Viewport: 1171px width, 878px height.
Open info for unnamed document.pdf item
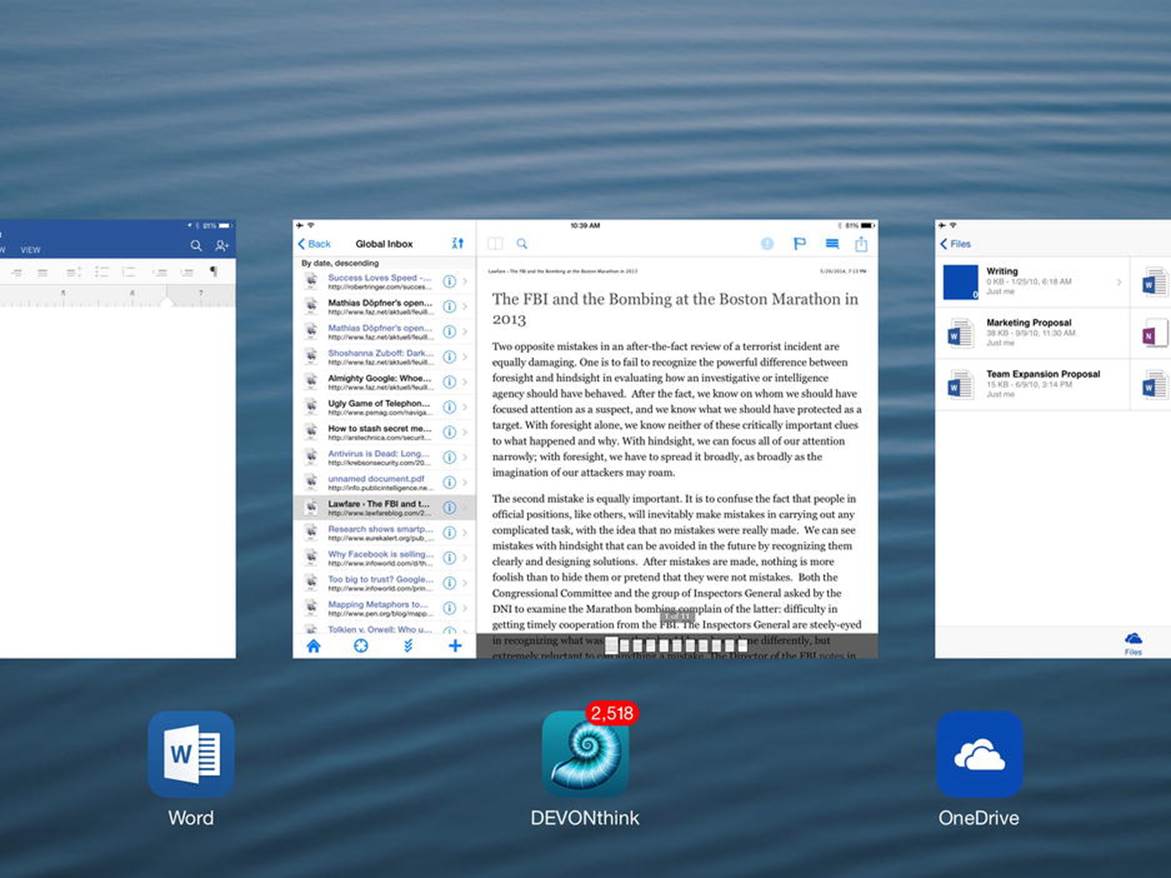tap(450, 482)
